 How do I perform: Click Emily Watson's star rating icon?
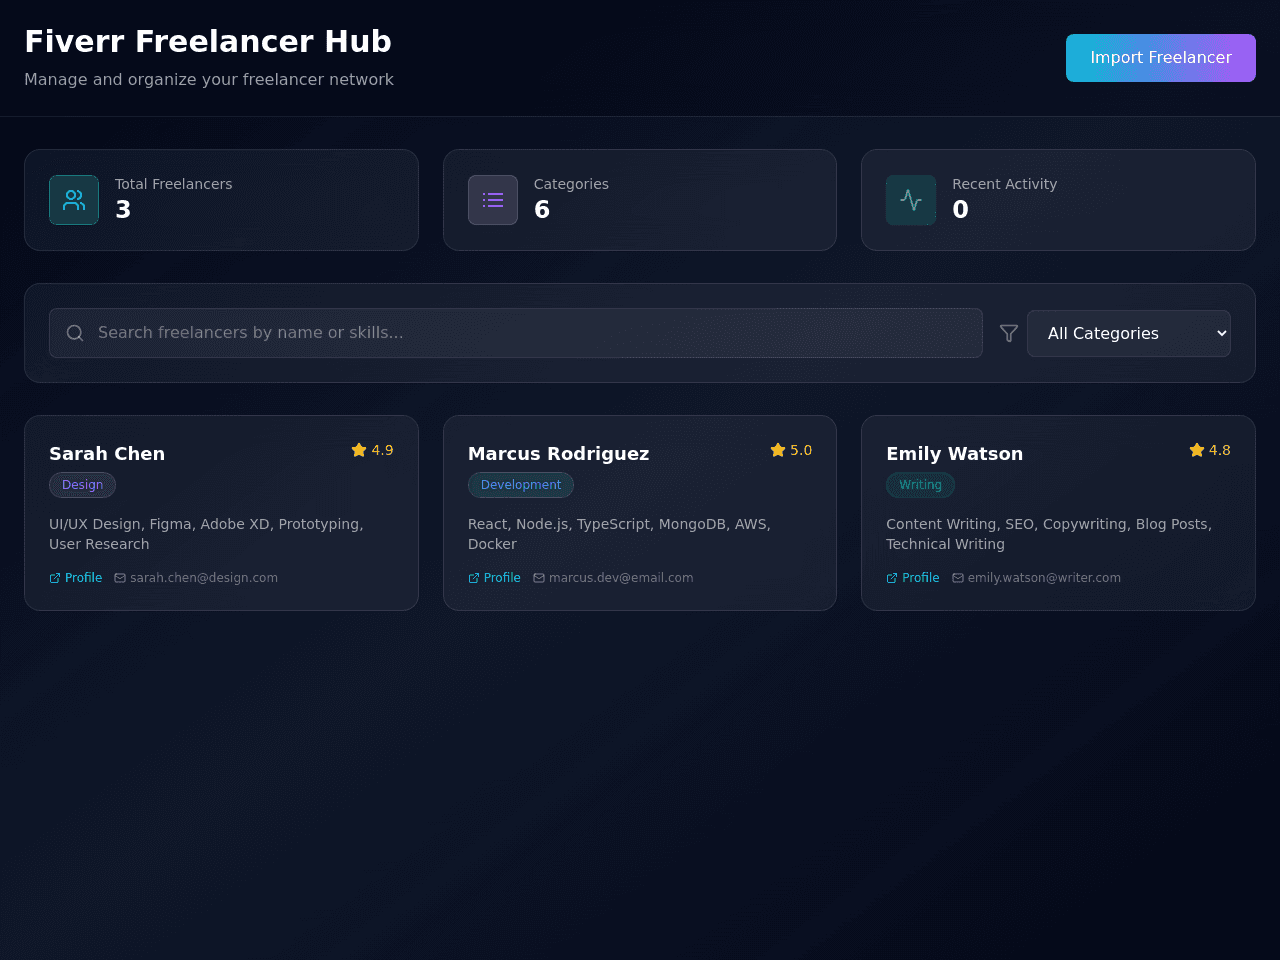click(x=1197, y=450)
